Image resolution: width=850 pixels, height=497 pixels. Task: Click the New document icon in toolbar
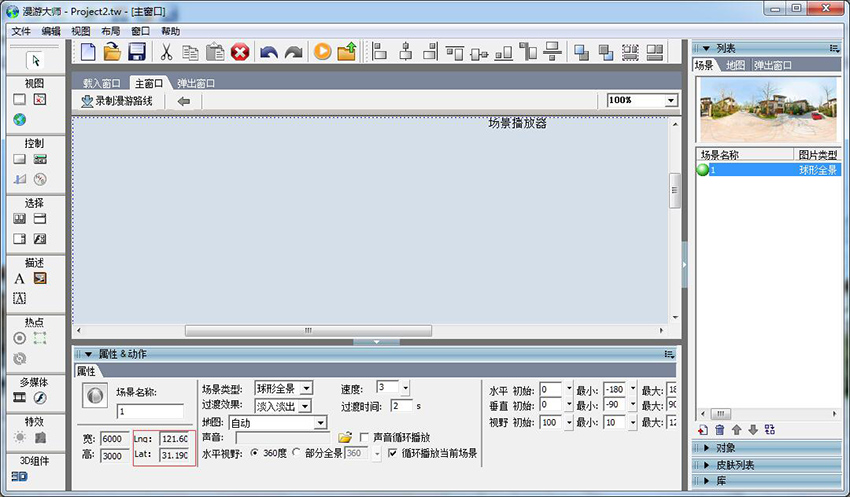(x=88, y=52)
